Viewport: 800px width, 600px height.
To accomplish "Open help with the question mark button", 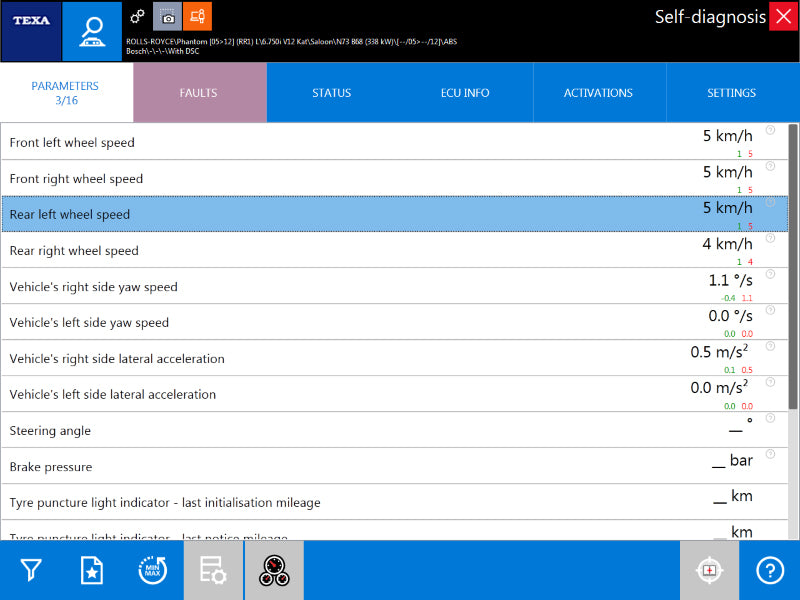I will (770, 571).
